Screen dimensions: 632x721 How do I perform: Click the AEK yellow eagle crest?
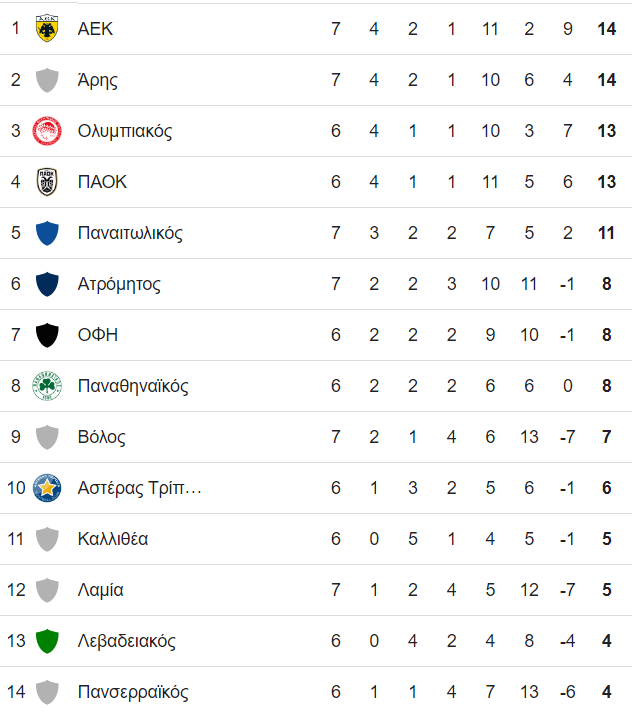[x=47, y=29]
